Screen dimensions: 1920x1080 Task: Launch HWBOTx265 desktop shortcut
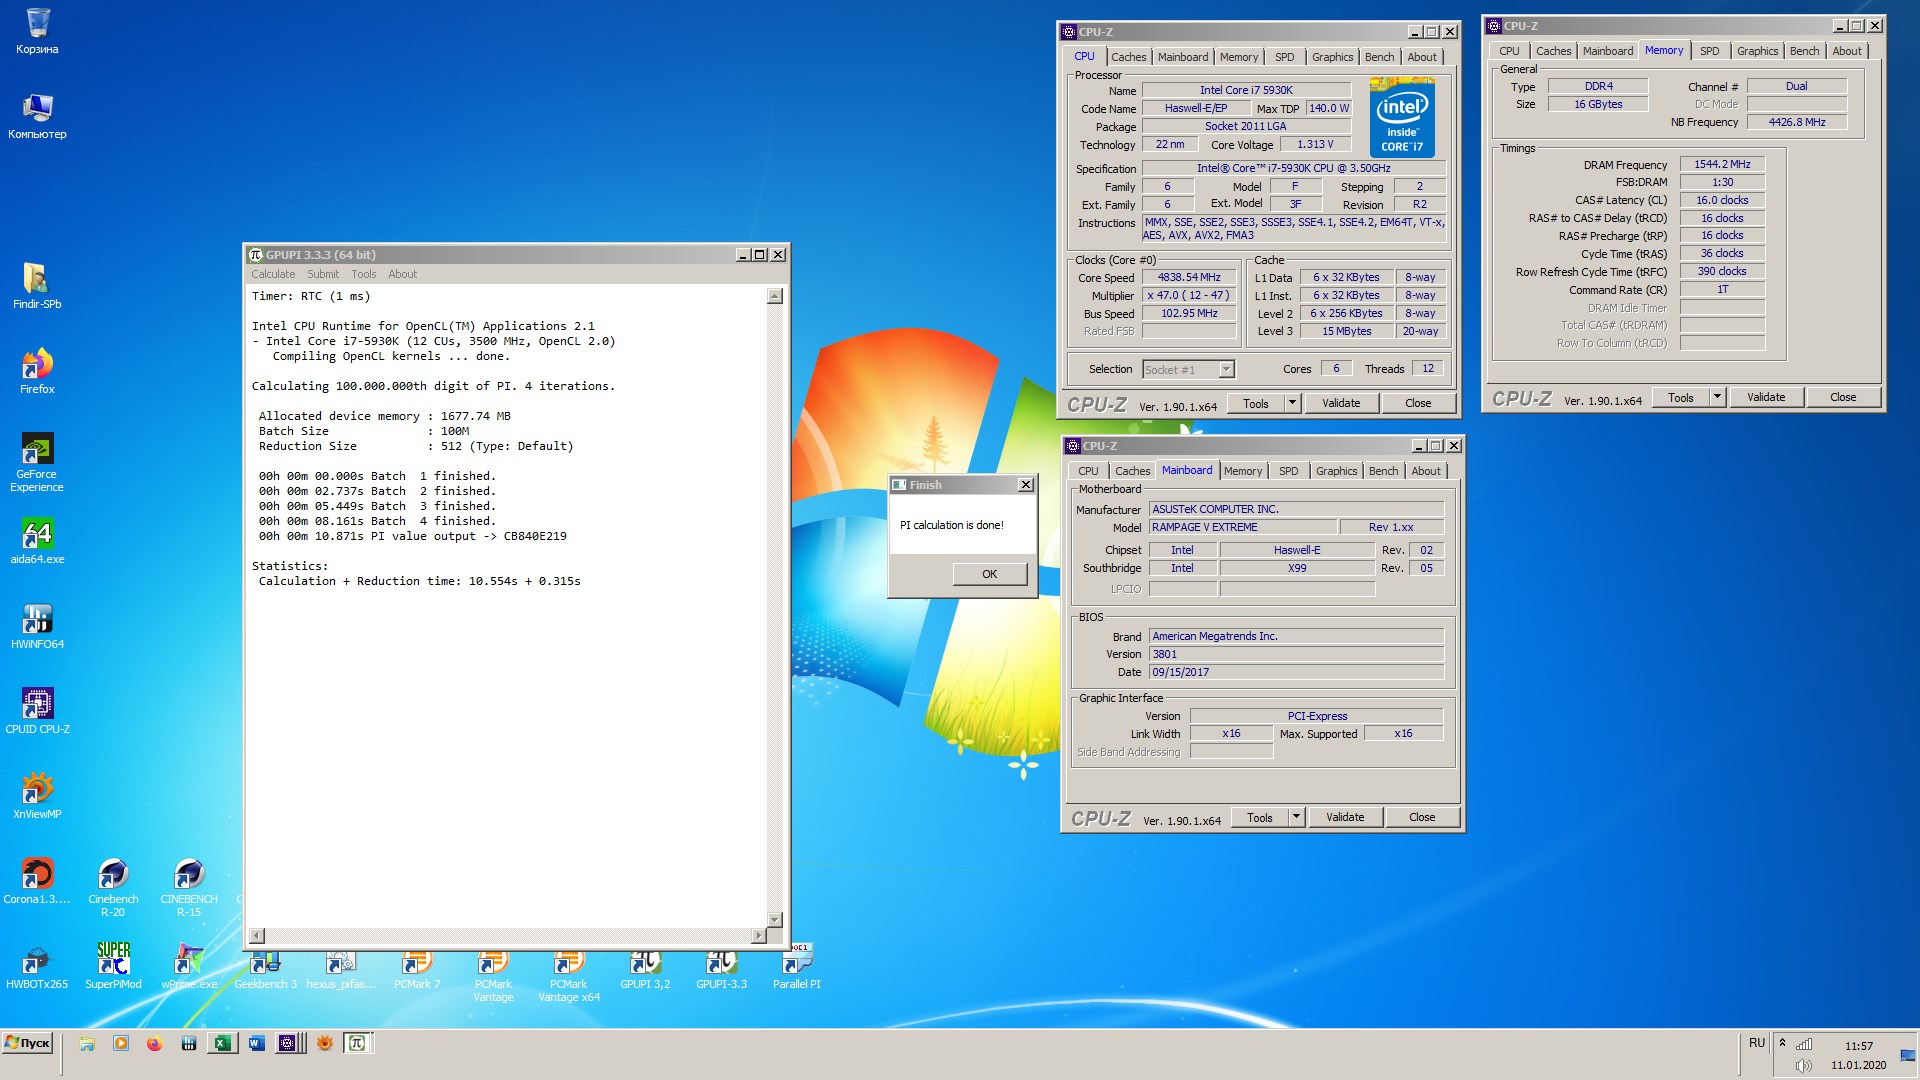pos(37,966)
